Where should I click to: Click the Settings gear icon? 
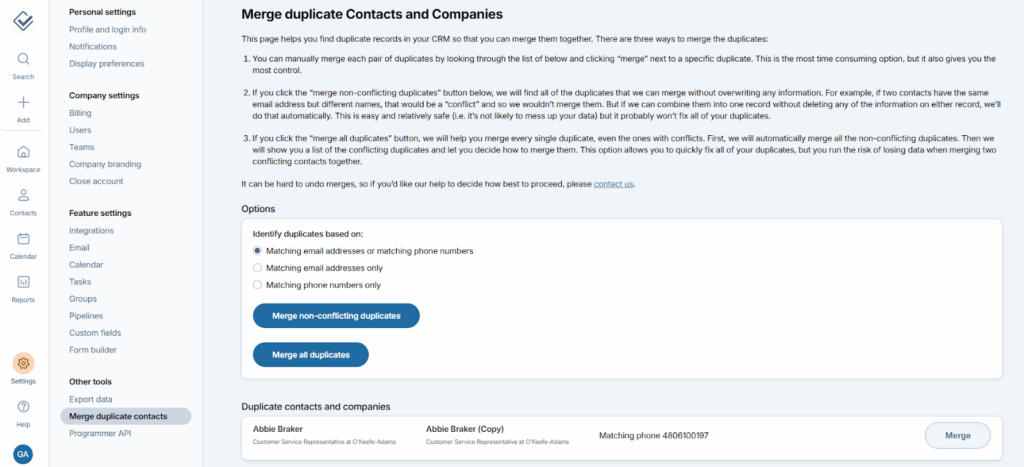point(23,363)
